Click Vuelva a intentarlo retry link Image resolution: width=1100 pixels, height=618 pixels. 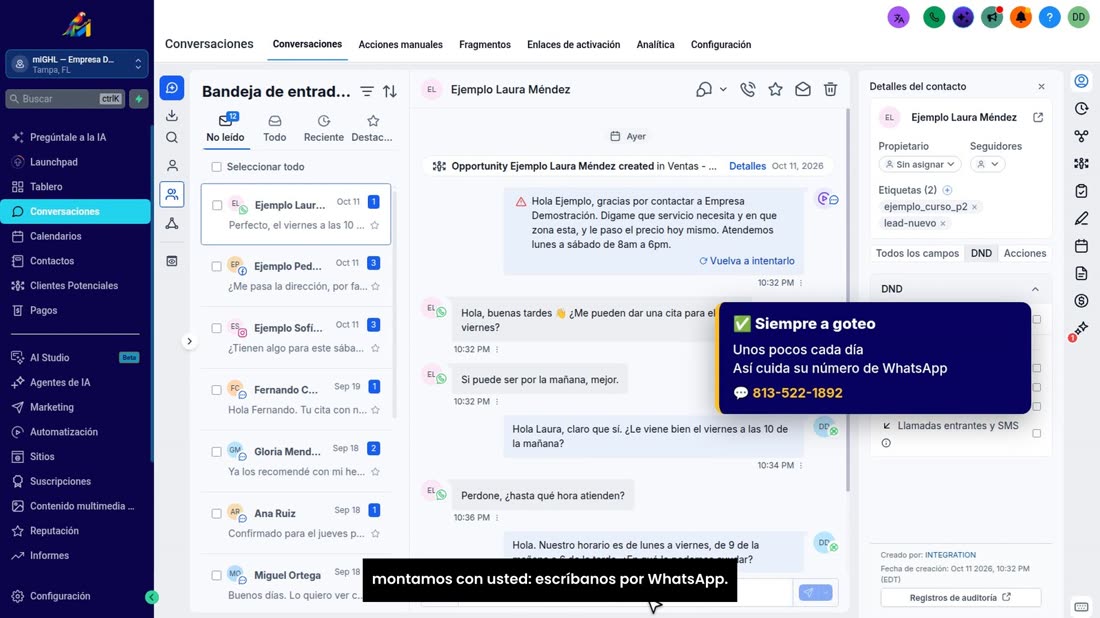pyautogui.click(x=747, y=261)
